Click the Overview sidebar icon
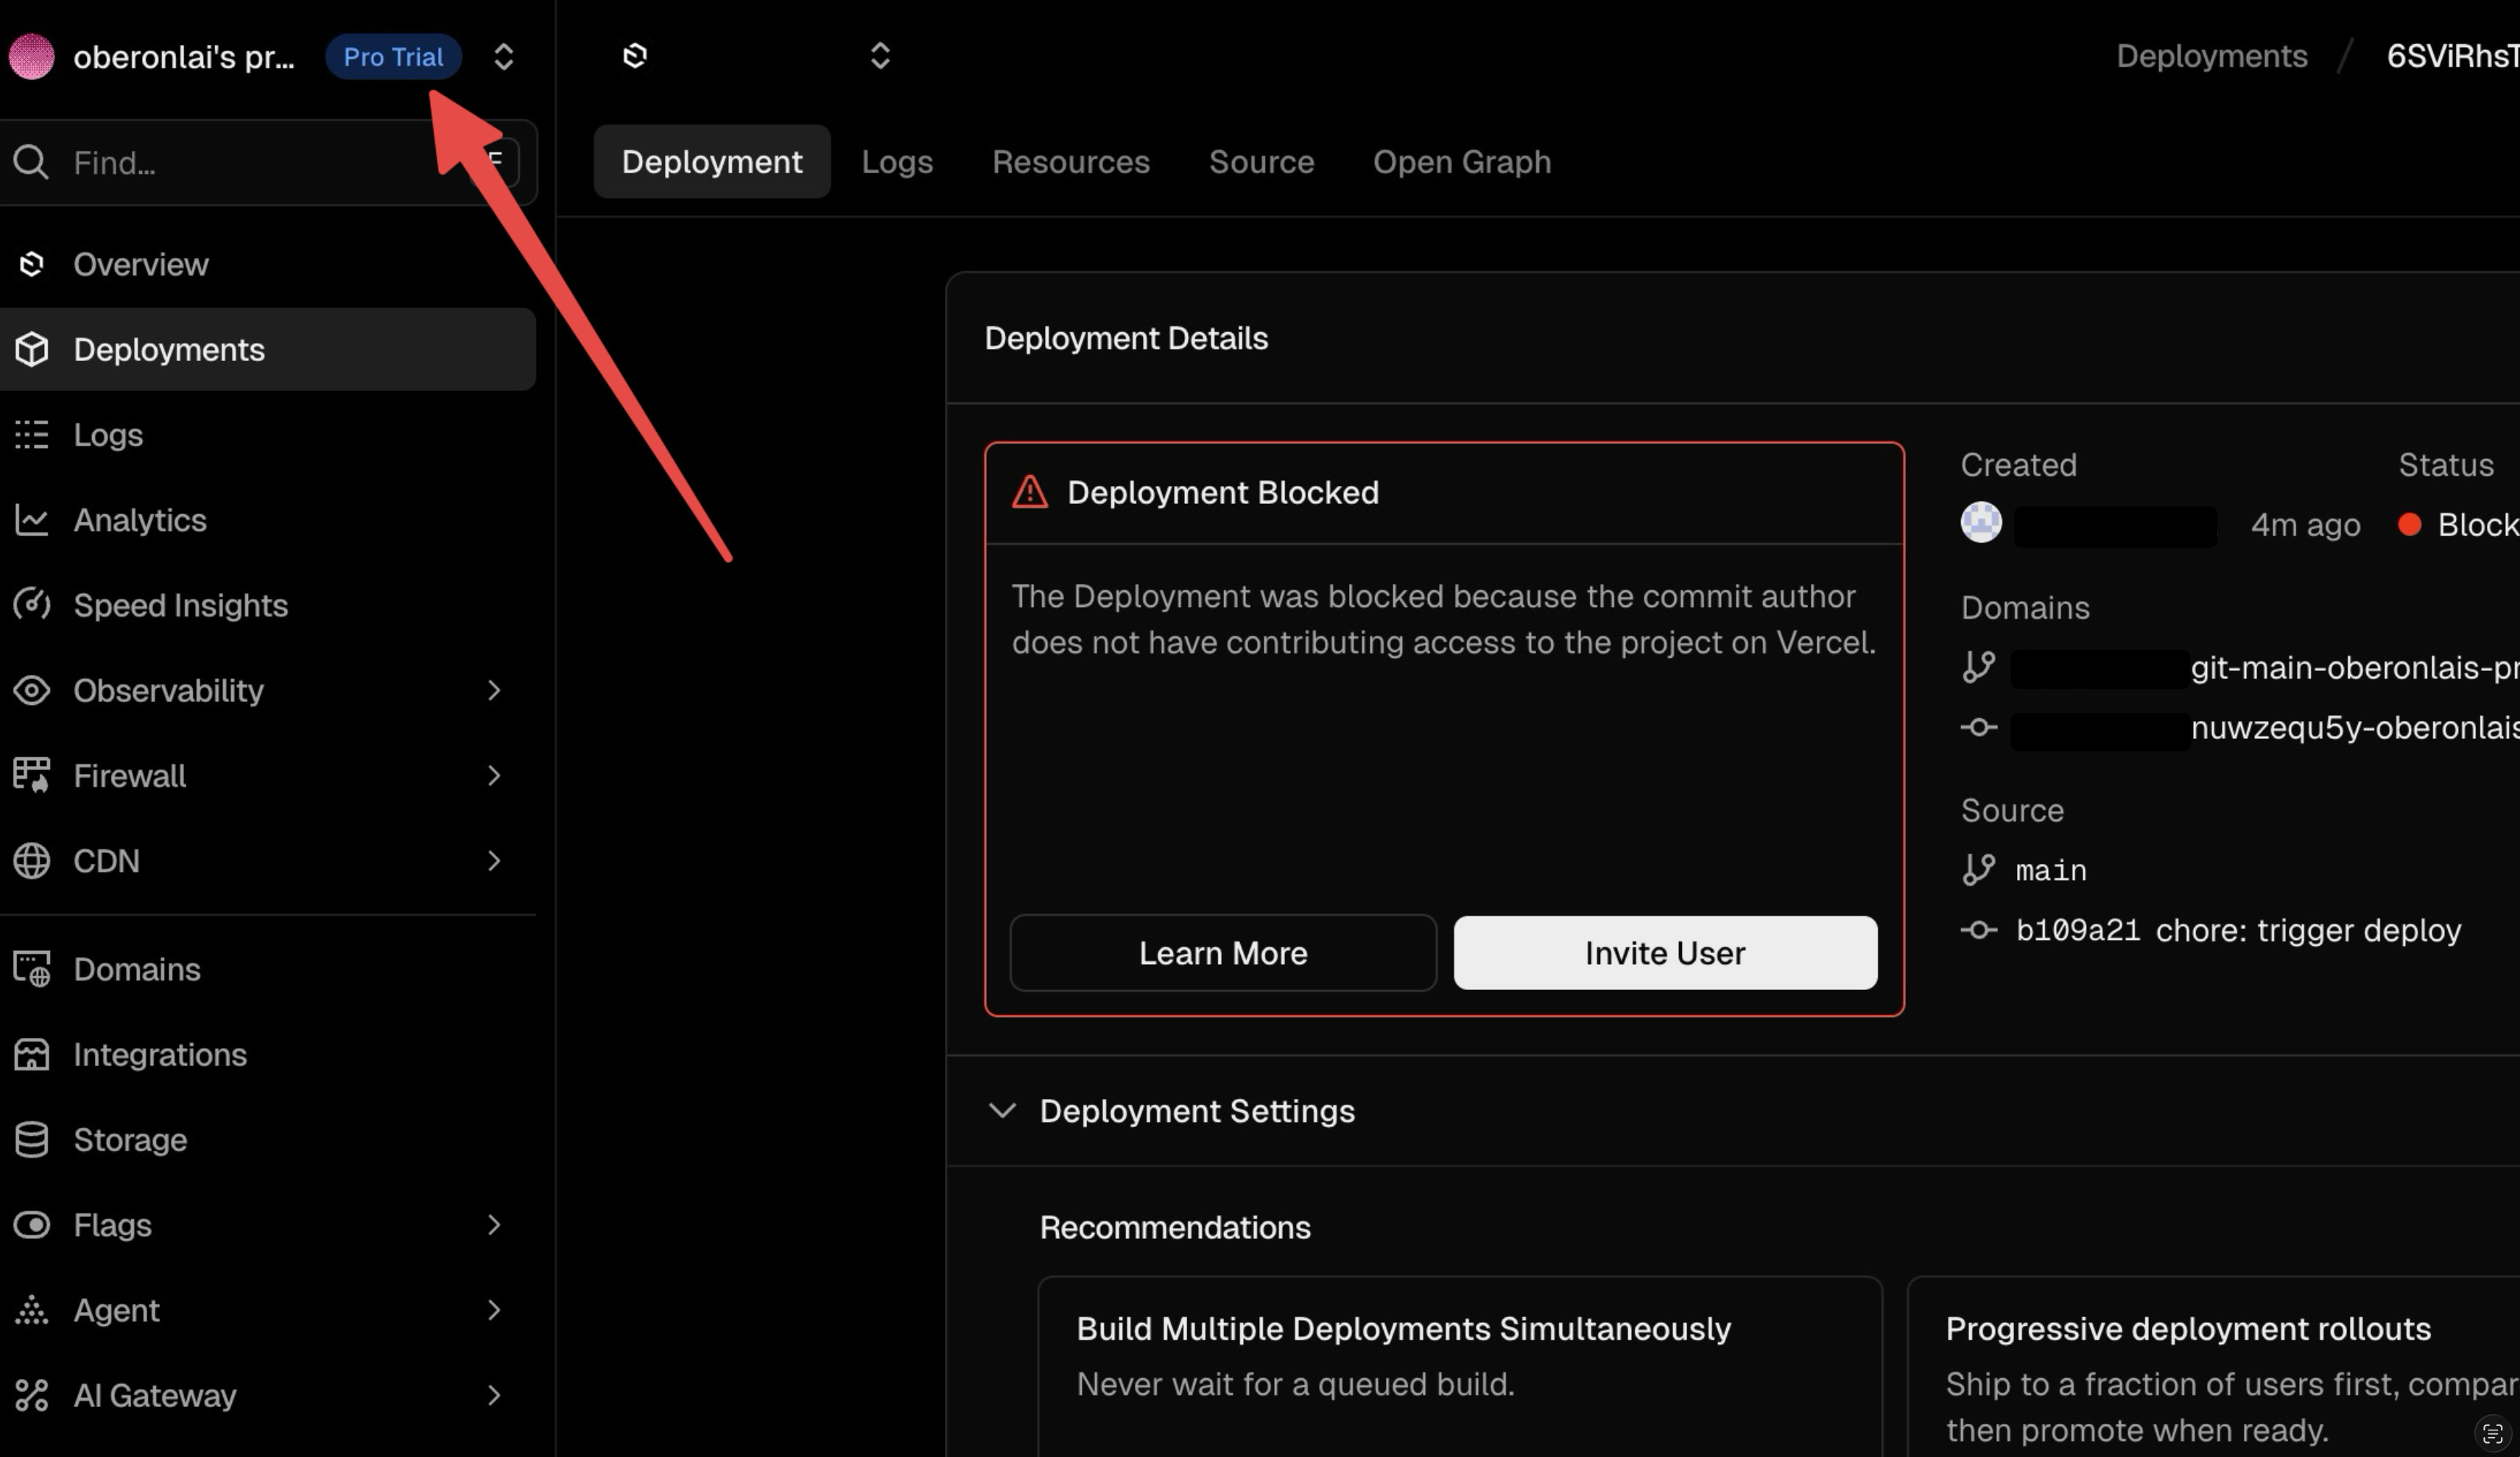2520x1457 pixels. coord(31,264)
